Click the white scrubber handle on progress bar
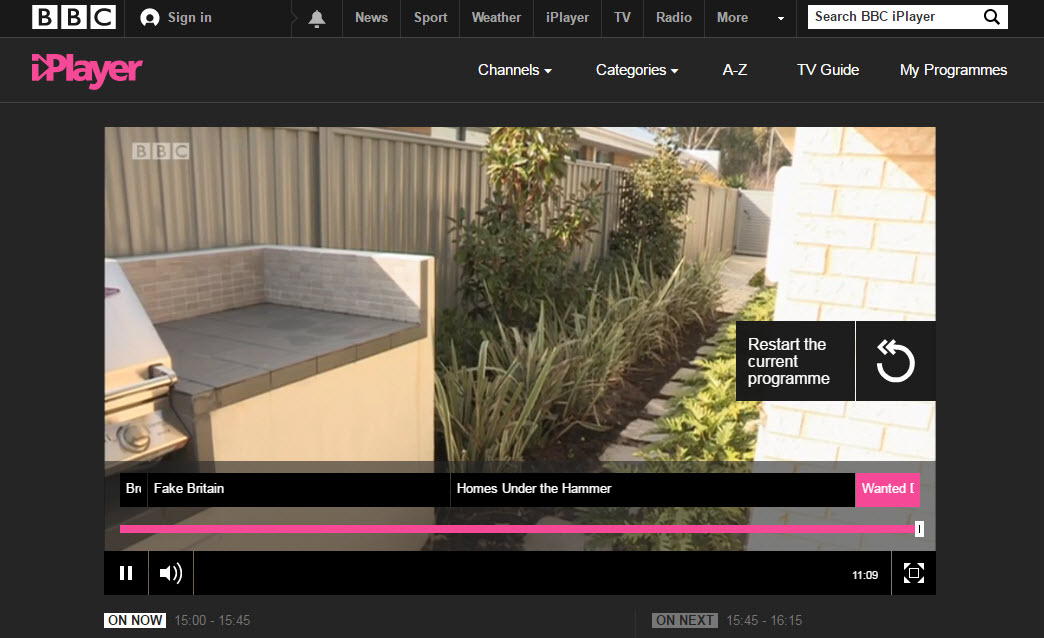Image resolution: width=1044 pixels, height=638 pixels. click(919, 529)
